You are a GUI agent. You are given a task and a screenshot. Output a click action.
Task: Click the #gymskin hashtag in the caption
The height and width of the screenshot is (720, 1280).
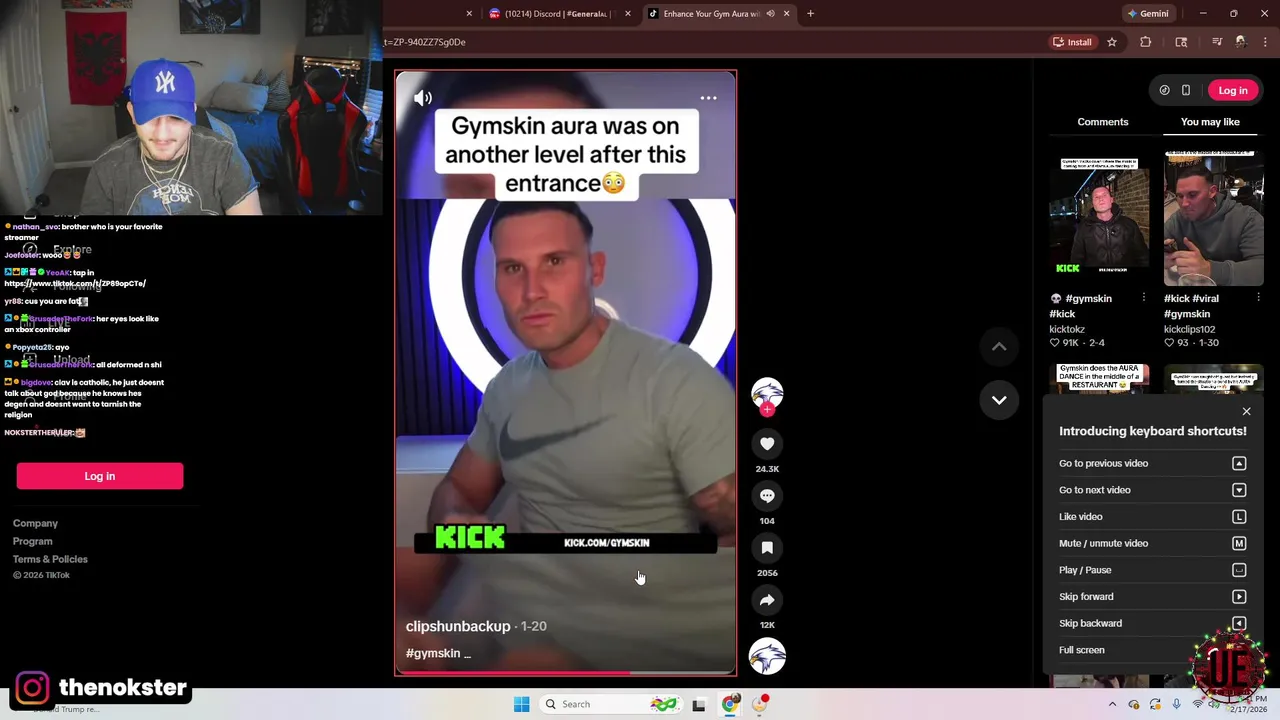click(433, 653)
